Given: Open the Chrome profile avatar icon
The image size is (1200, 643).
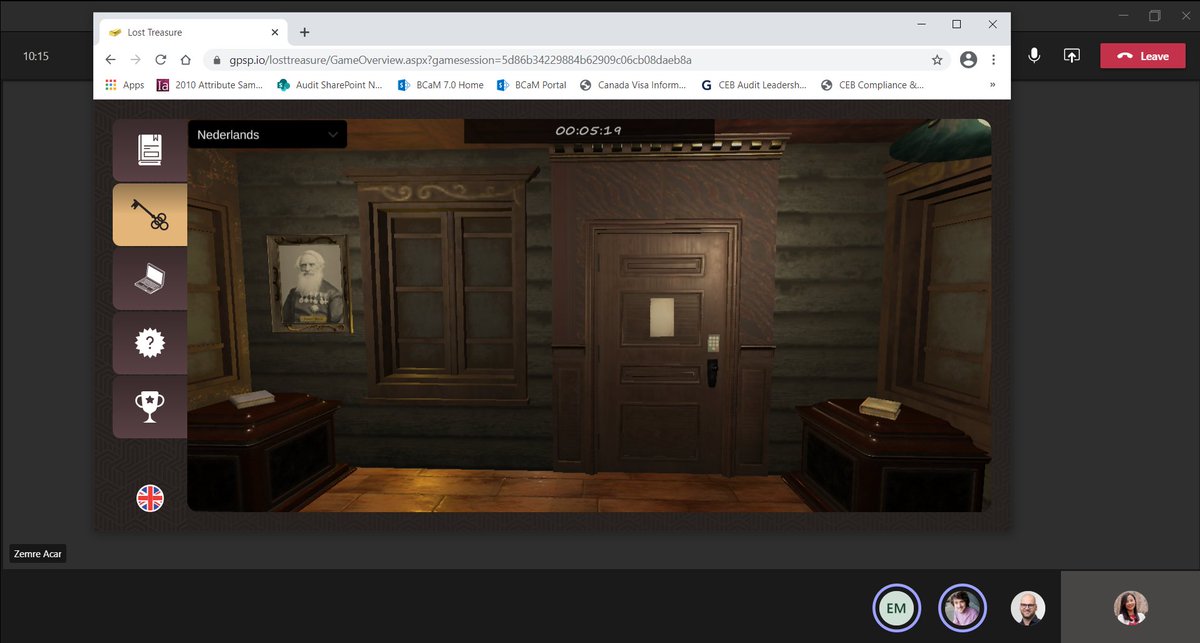Looking at the screenshot, I should (x=968, y=60).
